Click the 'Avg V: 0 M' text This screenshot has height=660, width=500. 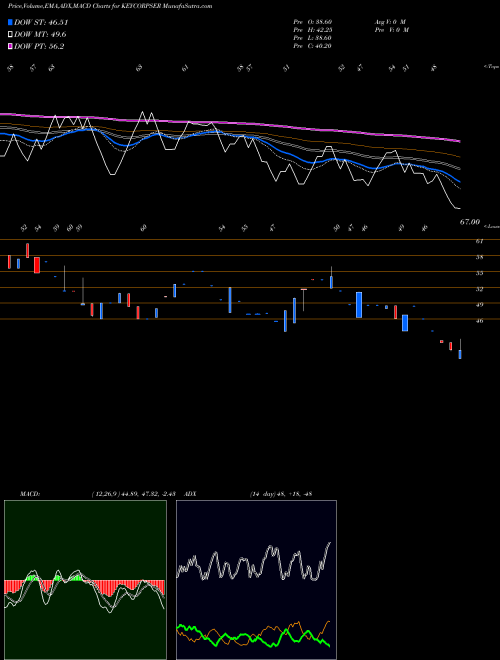390,22
